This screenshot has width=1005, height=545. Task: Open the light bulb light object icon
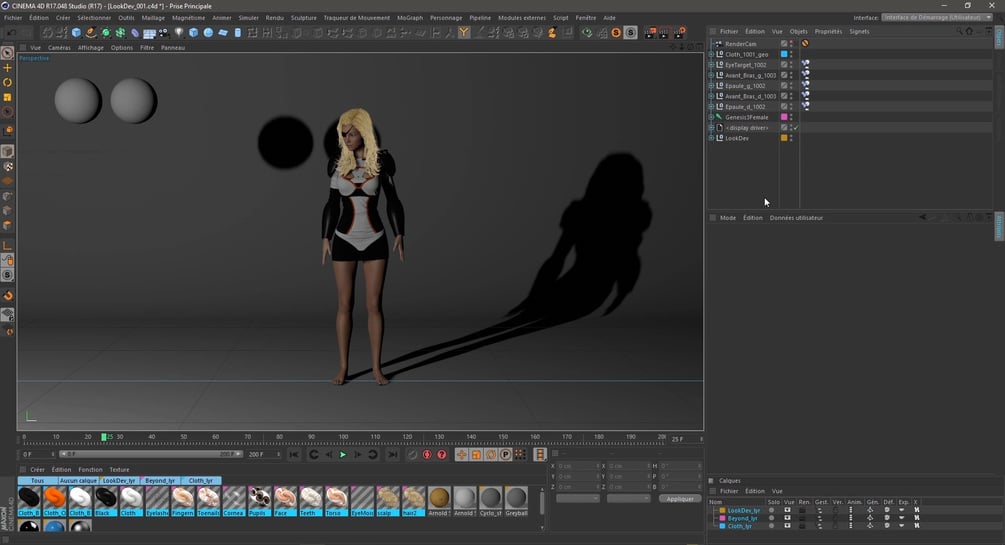(179, 32)
